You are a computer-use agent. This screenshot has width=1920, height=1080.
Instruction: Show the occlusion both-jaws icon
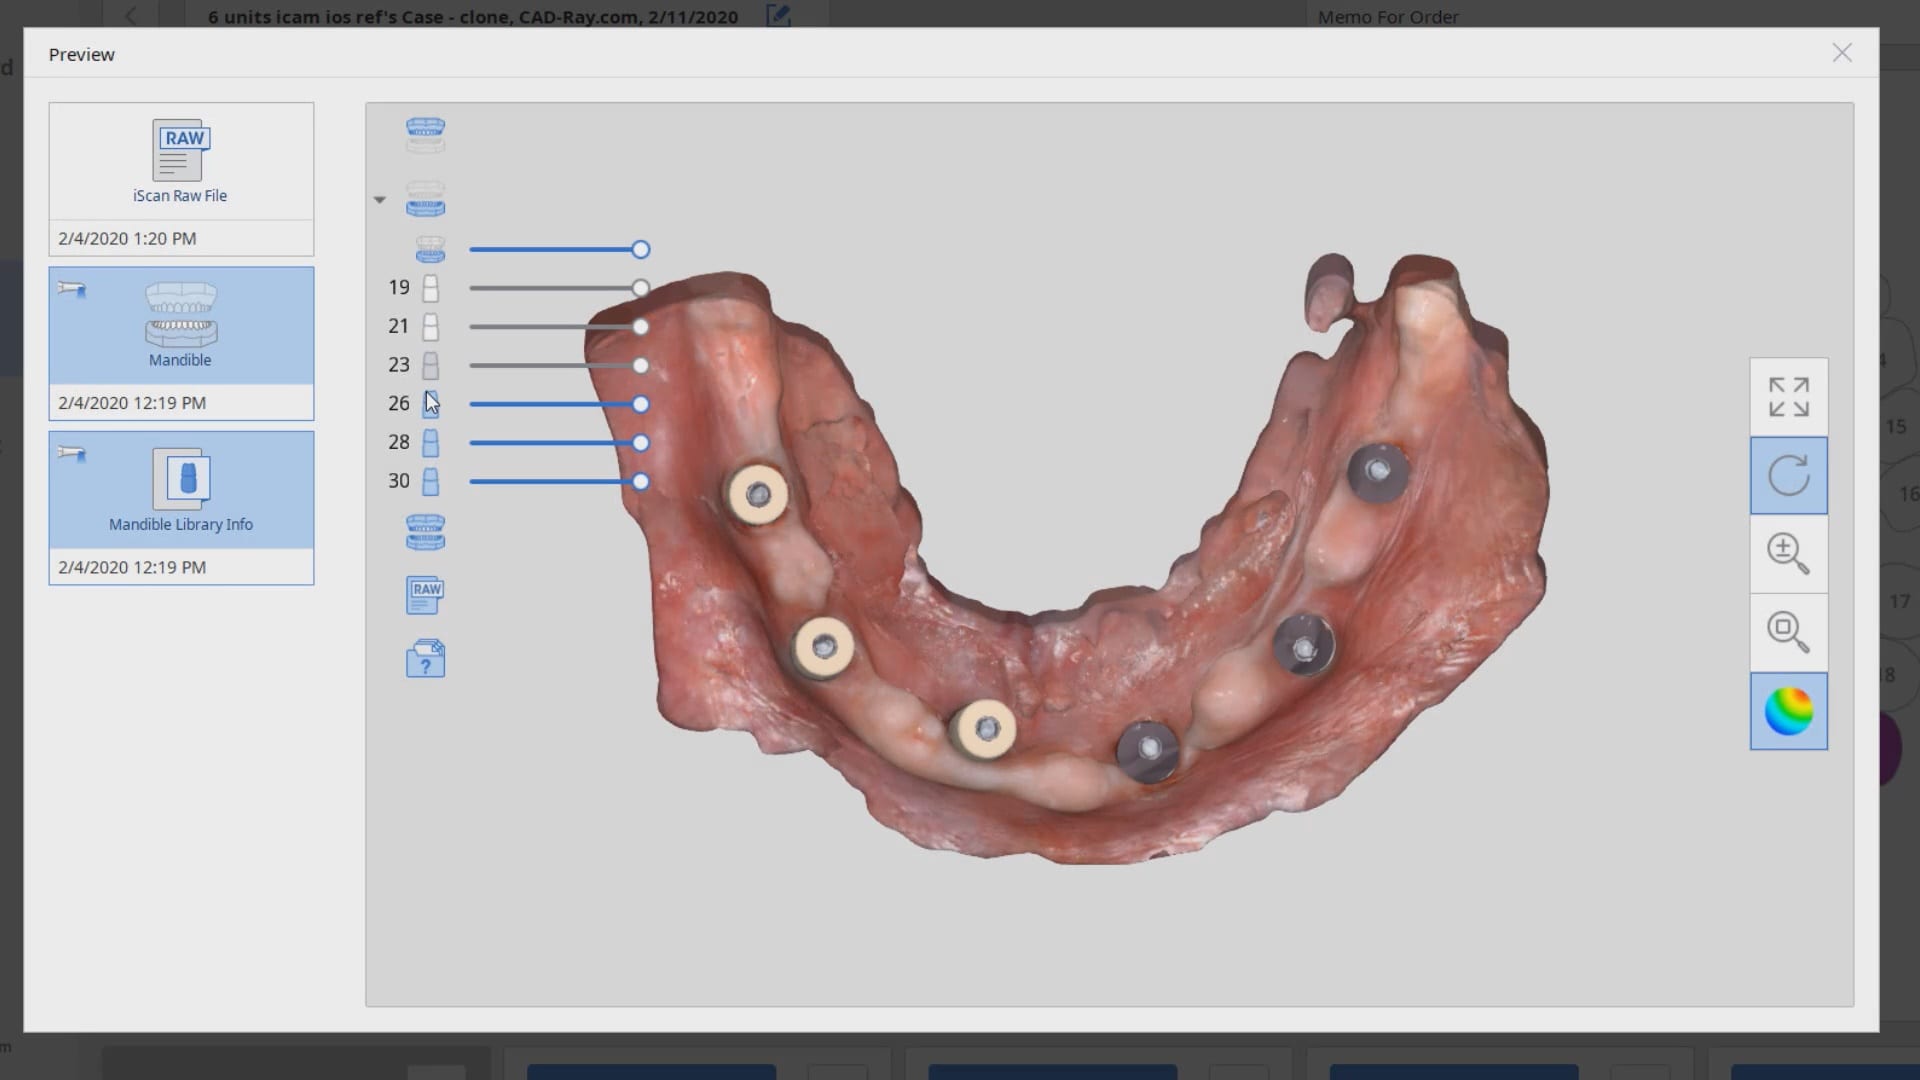pyautogui.click(x=425, y=532)
